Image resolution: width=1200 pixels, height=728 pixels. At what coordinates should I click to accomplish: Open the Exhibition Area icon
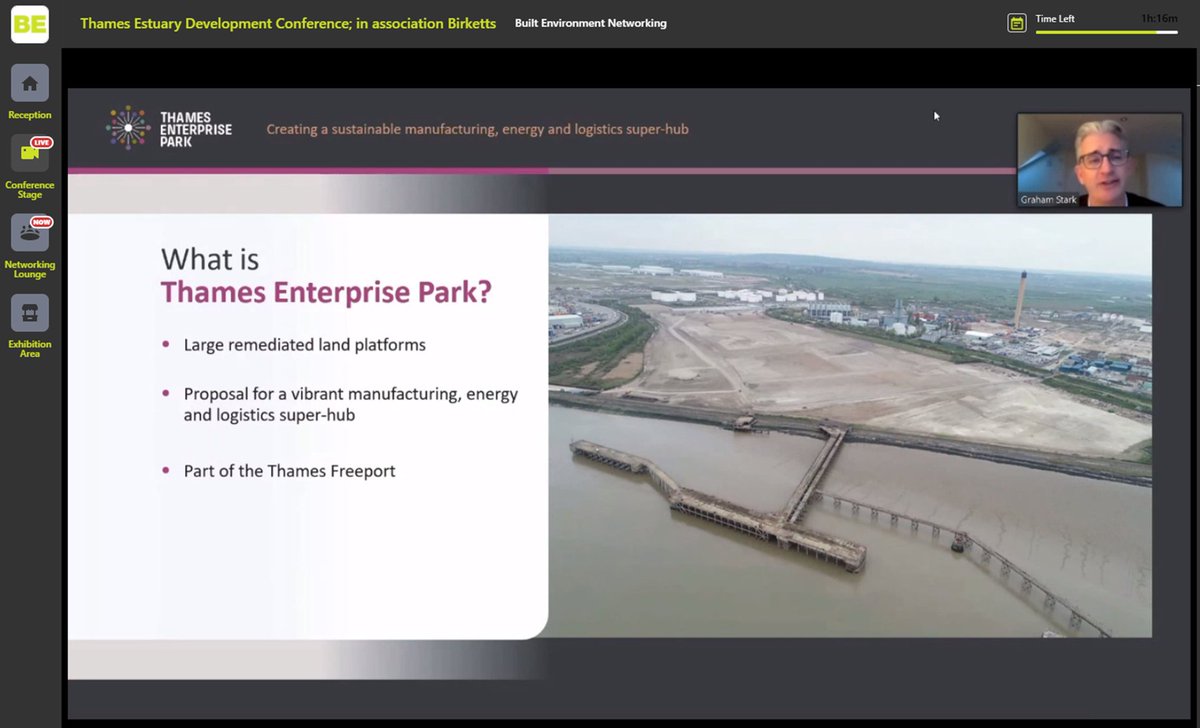pyautogui.click(x=30, y=313)
